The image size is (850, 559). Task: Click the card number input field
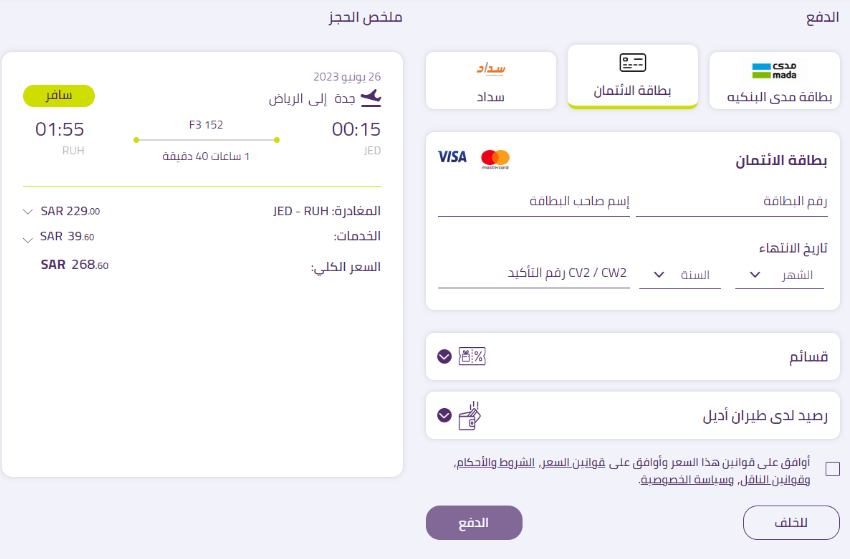tap(732, 202)
